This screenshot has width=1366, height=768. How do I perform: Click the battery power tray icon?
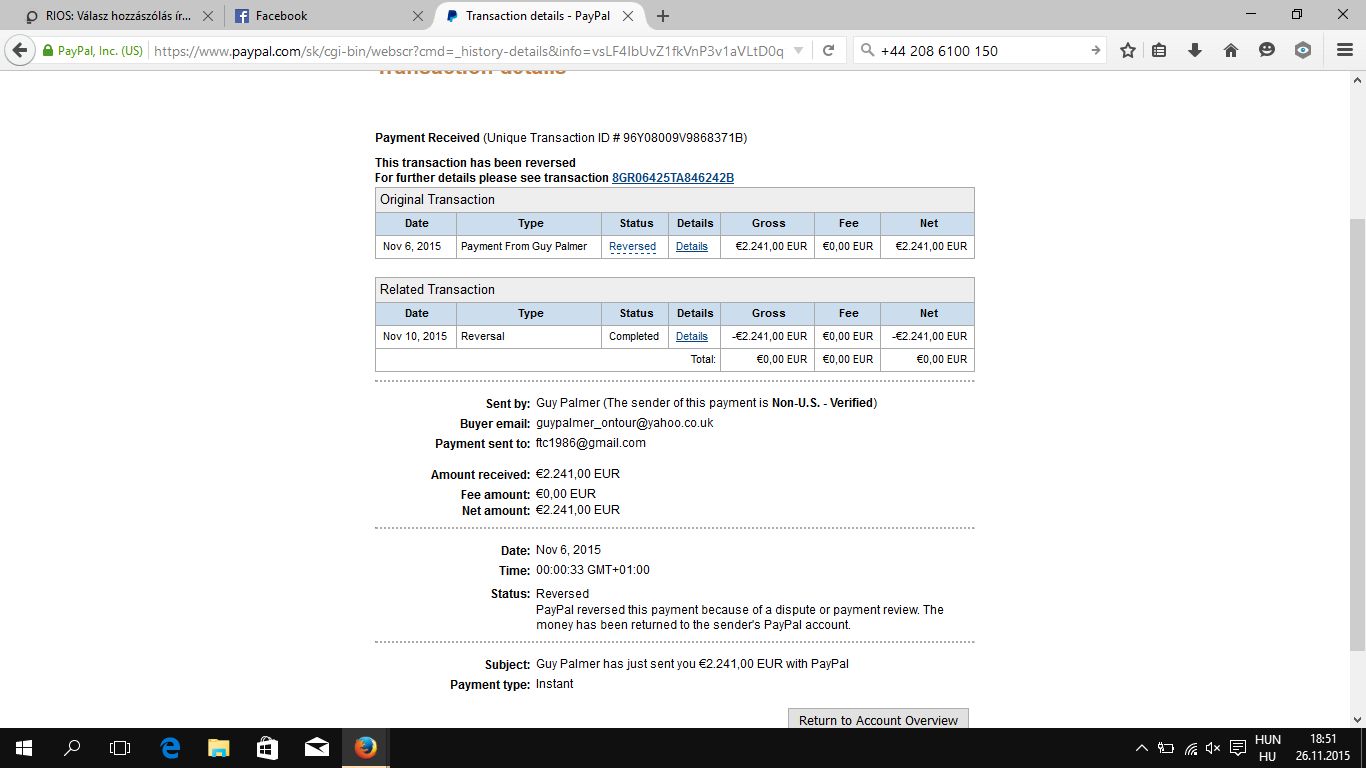coord(1166,748)
